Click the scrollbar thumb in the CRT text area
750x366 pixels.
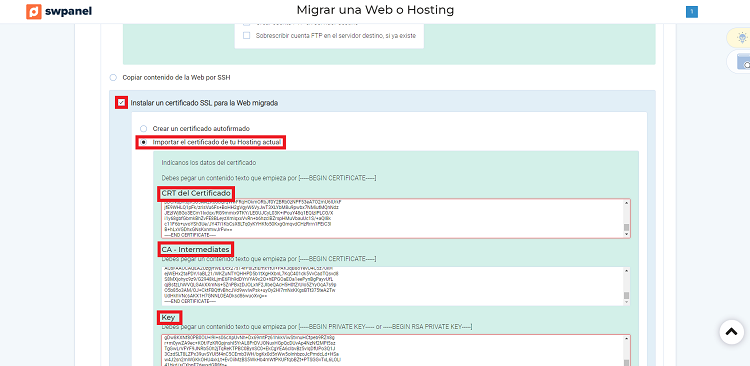627,227
